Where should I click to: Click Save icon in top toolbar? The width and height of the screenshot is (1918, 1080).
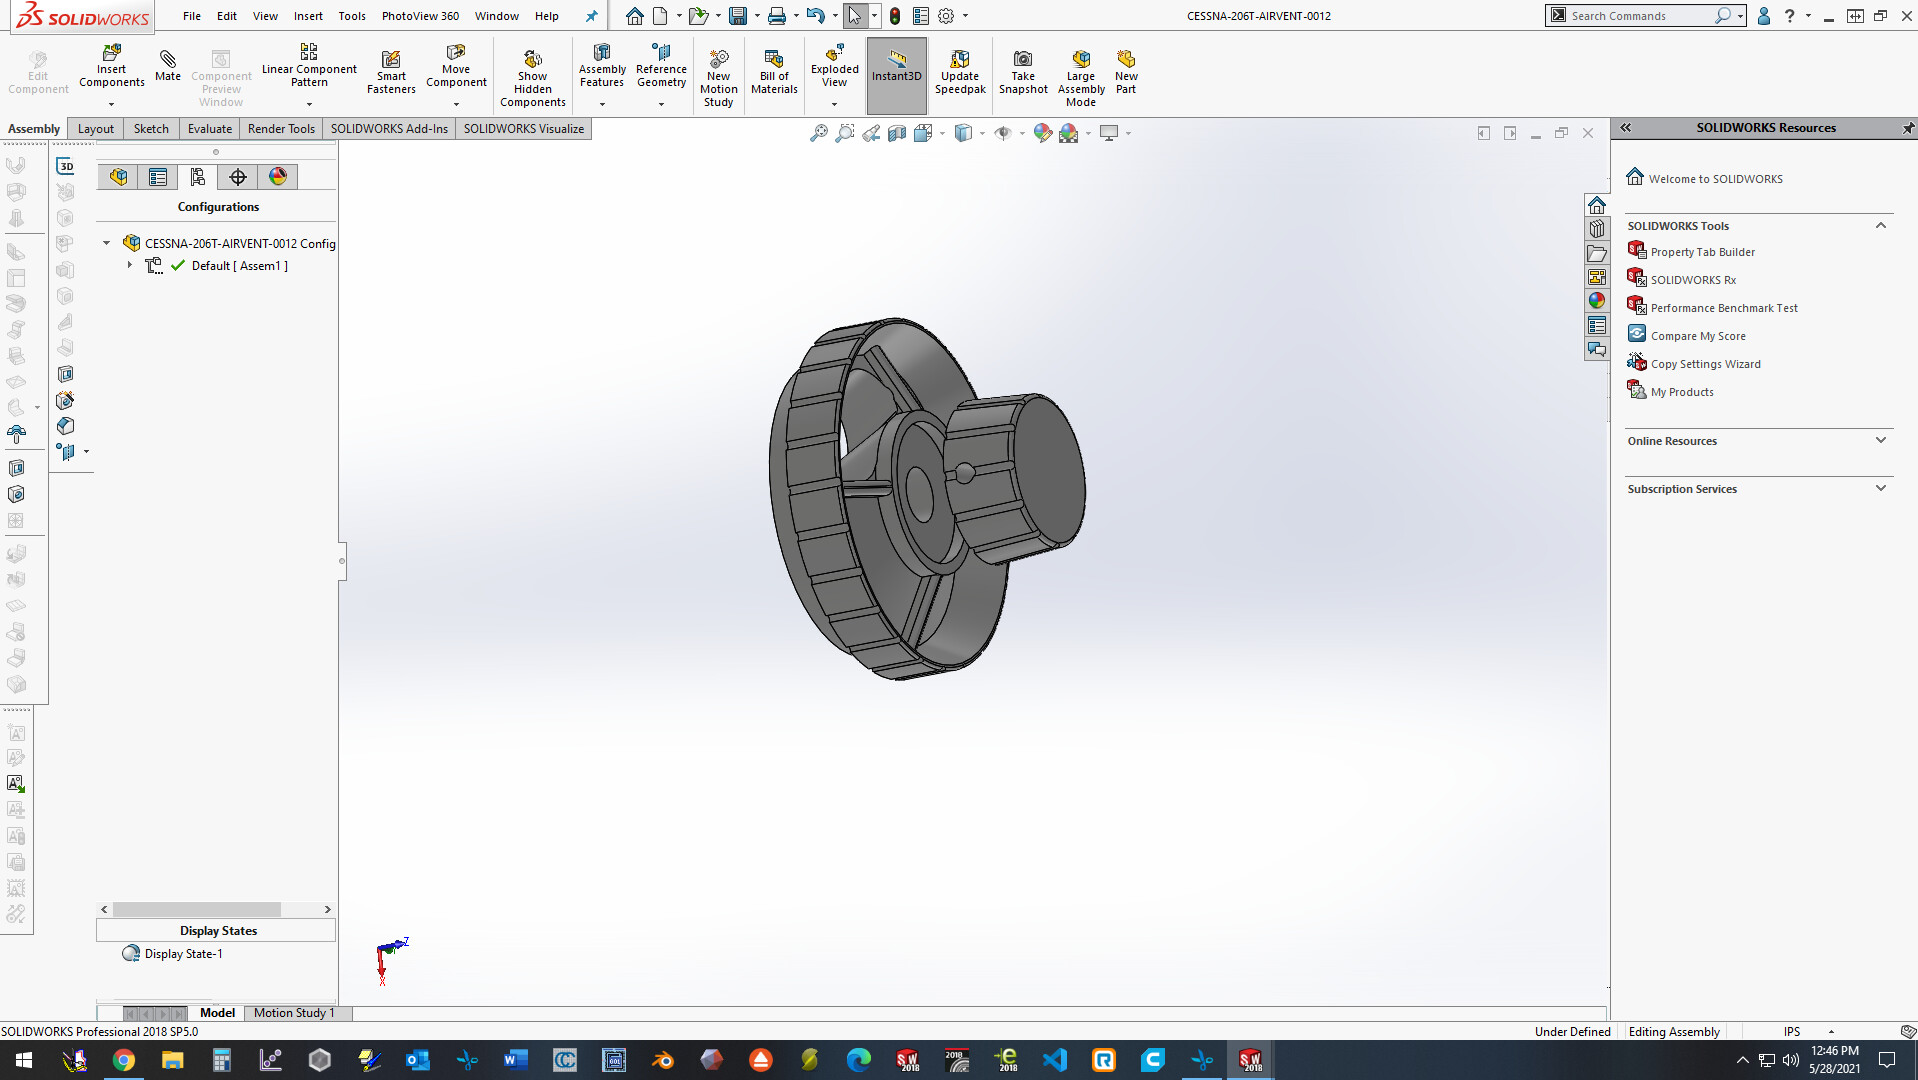coord(738,16)
